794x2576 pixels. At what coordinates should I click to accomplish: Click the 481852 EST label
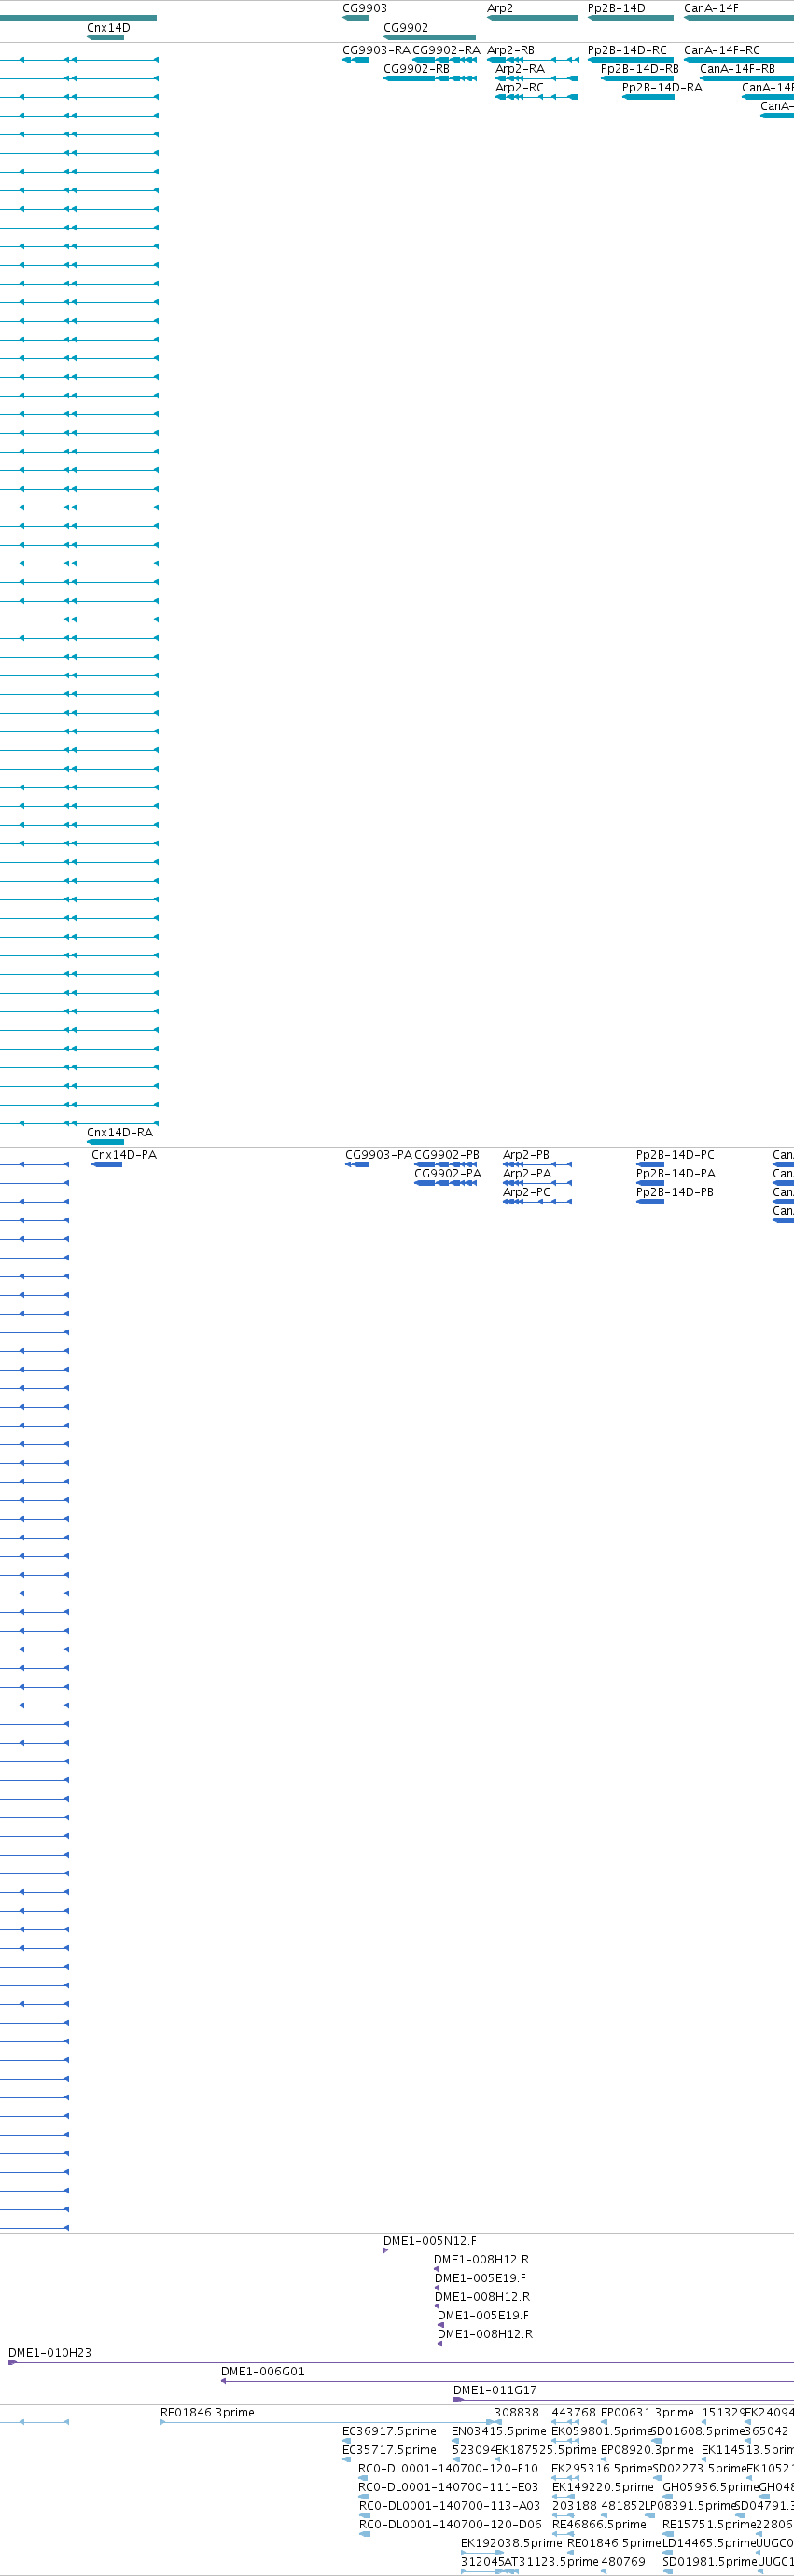point(623,2506)
